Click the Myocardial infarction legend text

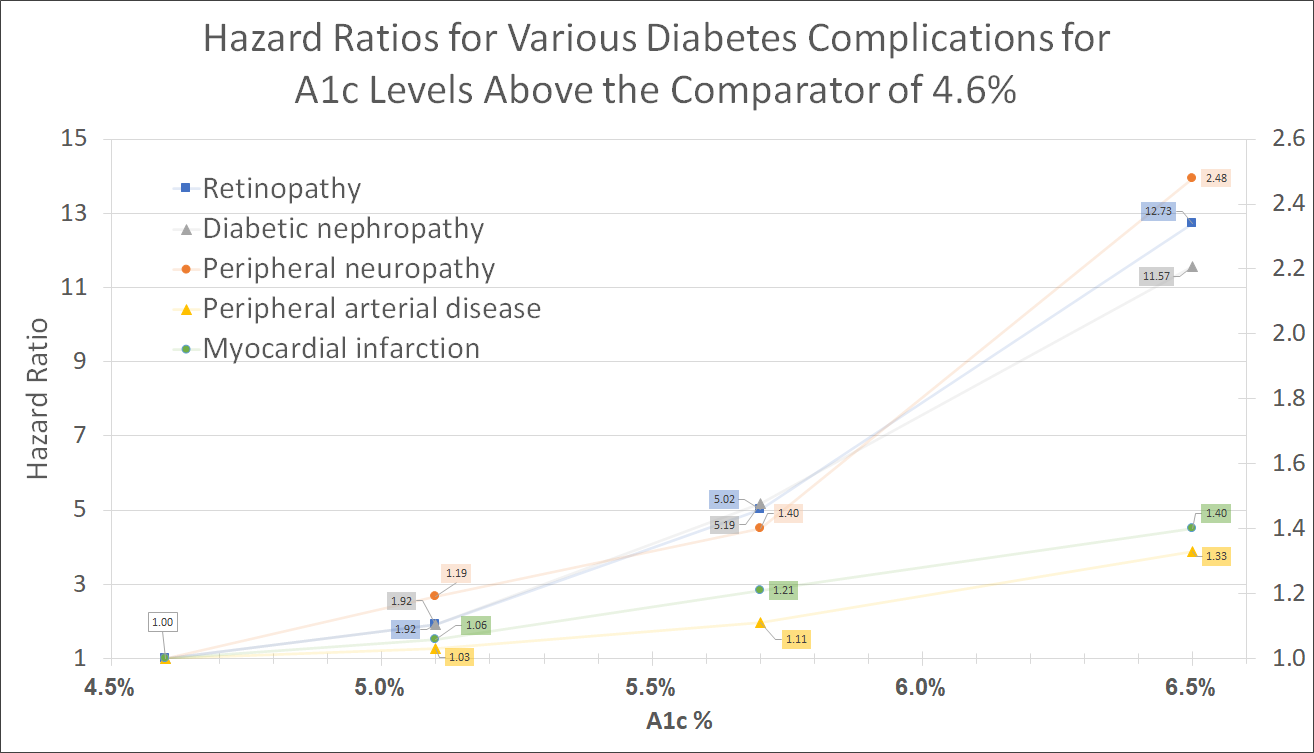[x=341, y=349]
